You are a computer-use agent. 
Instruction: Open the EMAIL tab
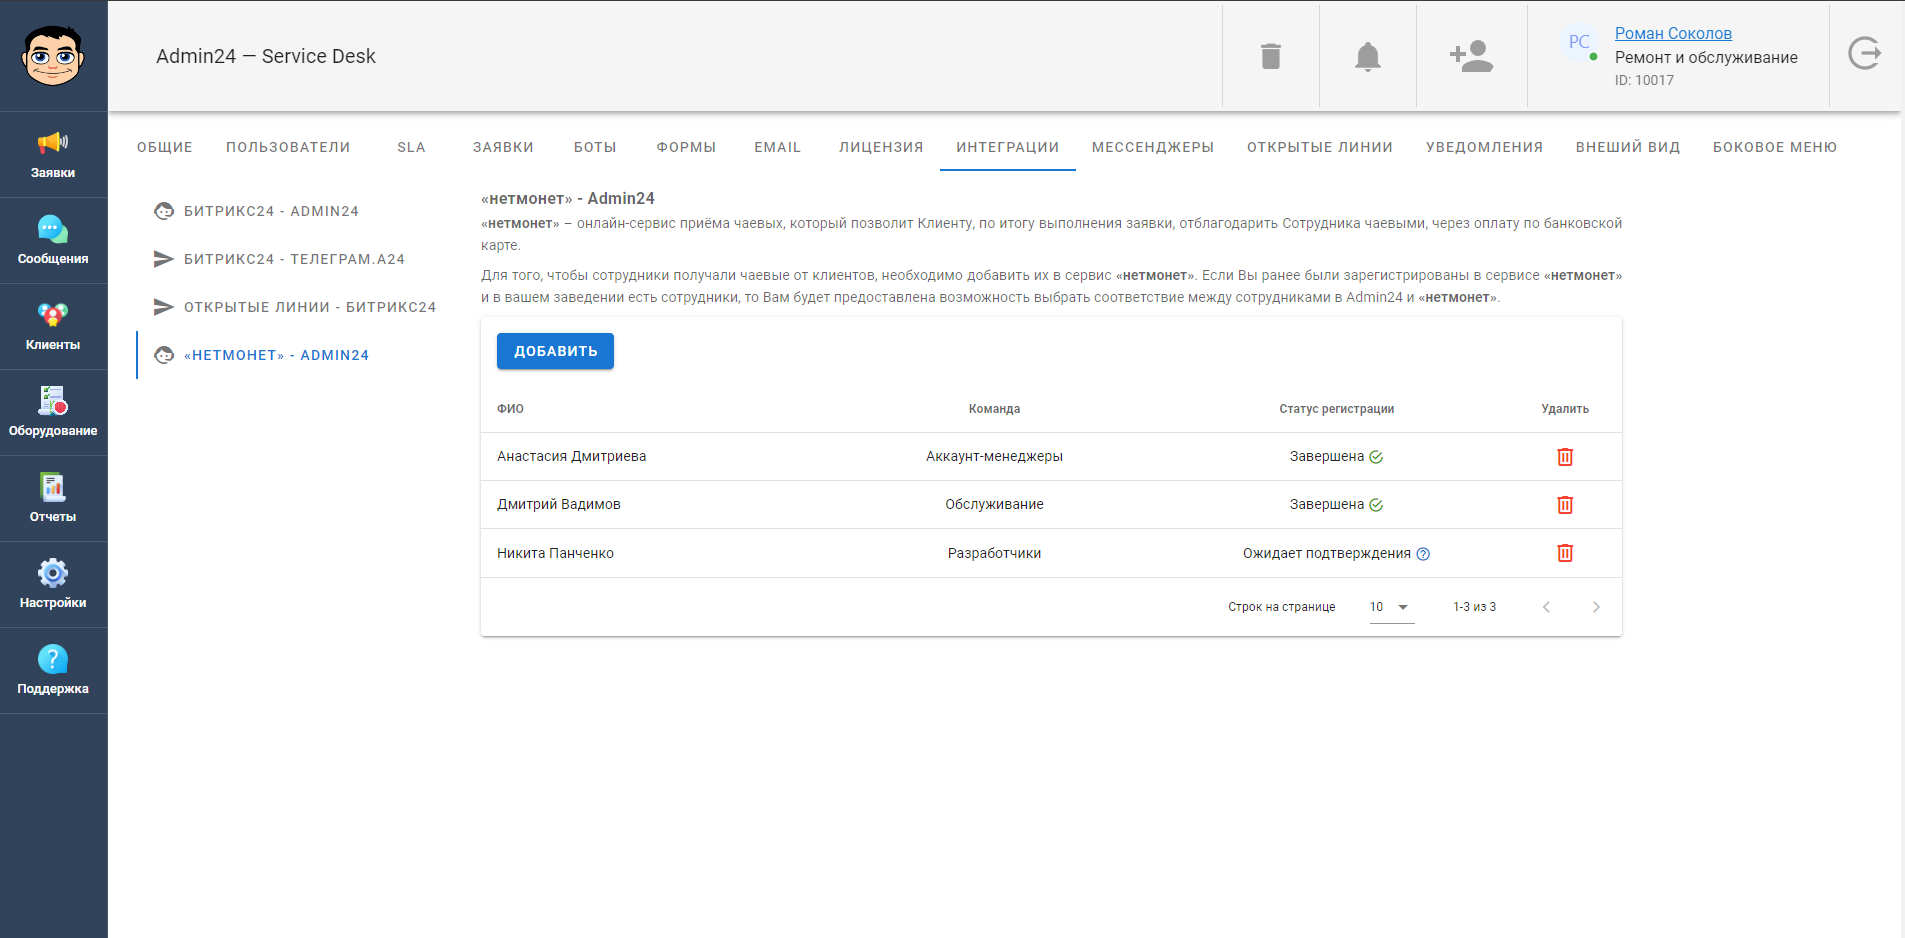point(778,147)
